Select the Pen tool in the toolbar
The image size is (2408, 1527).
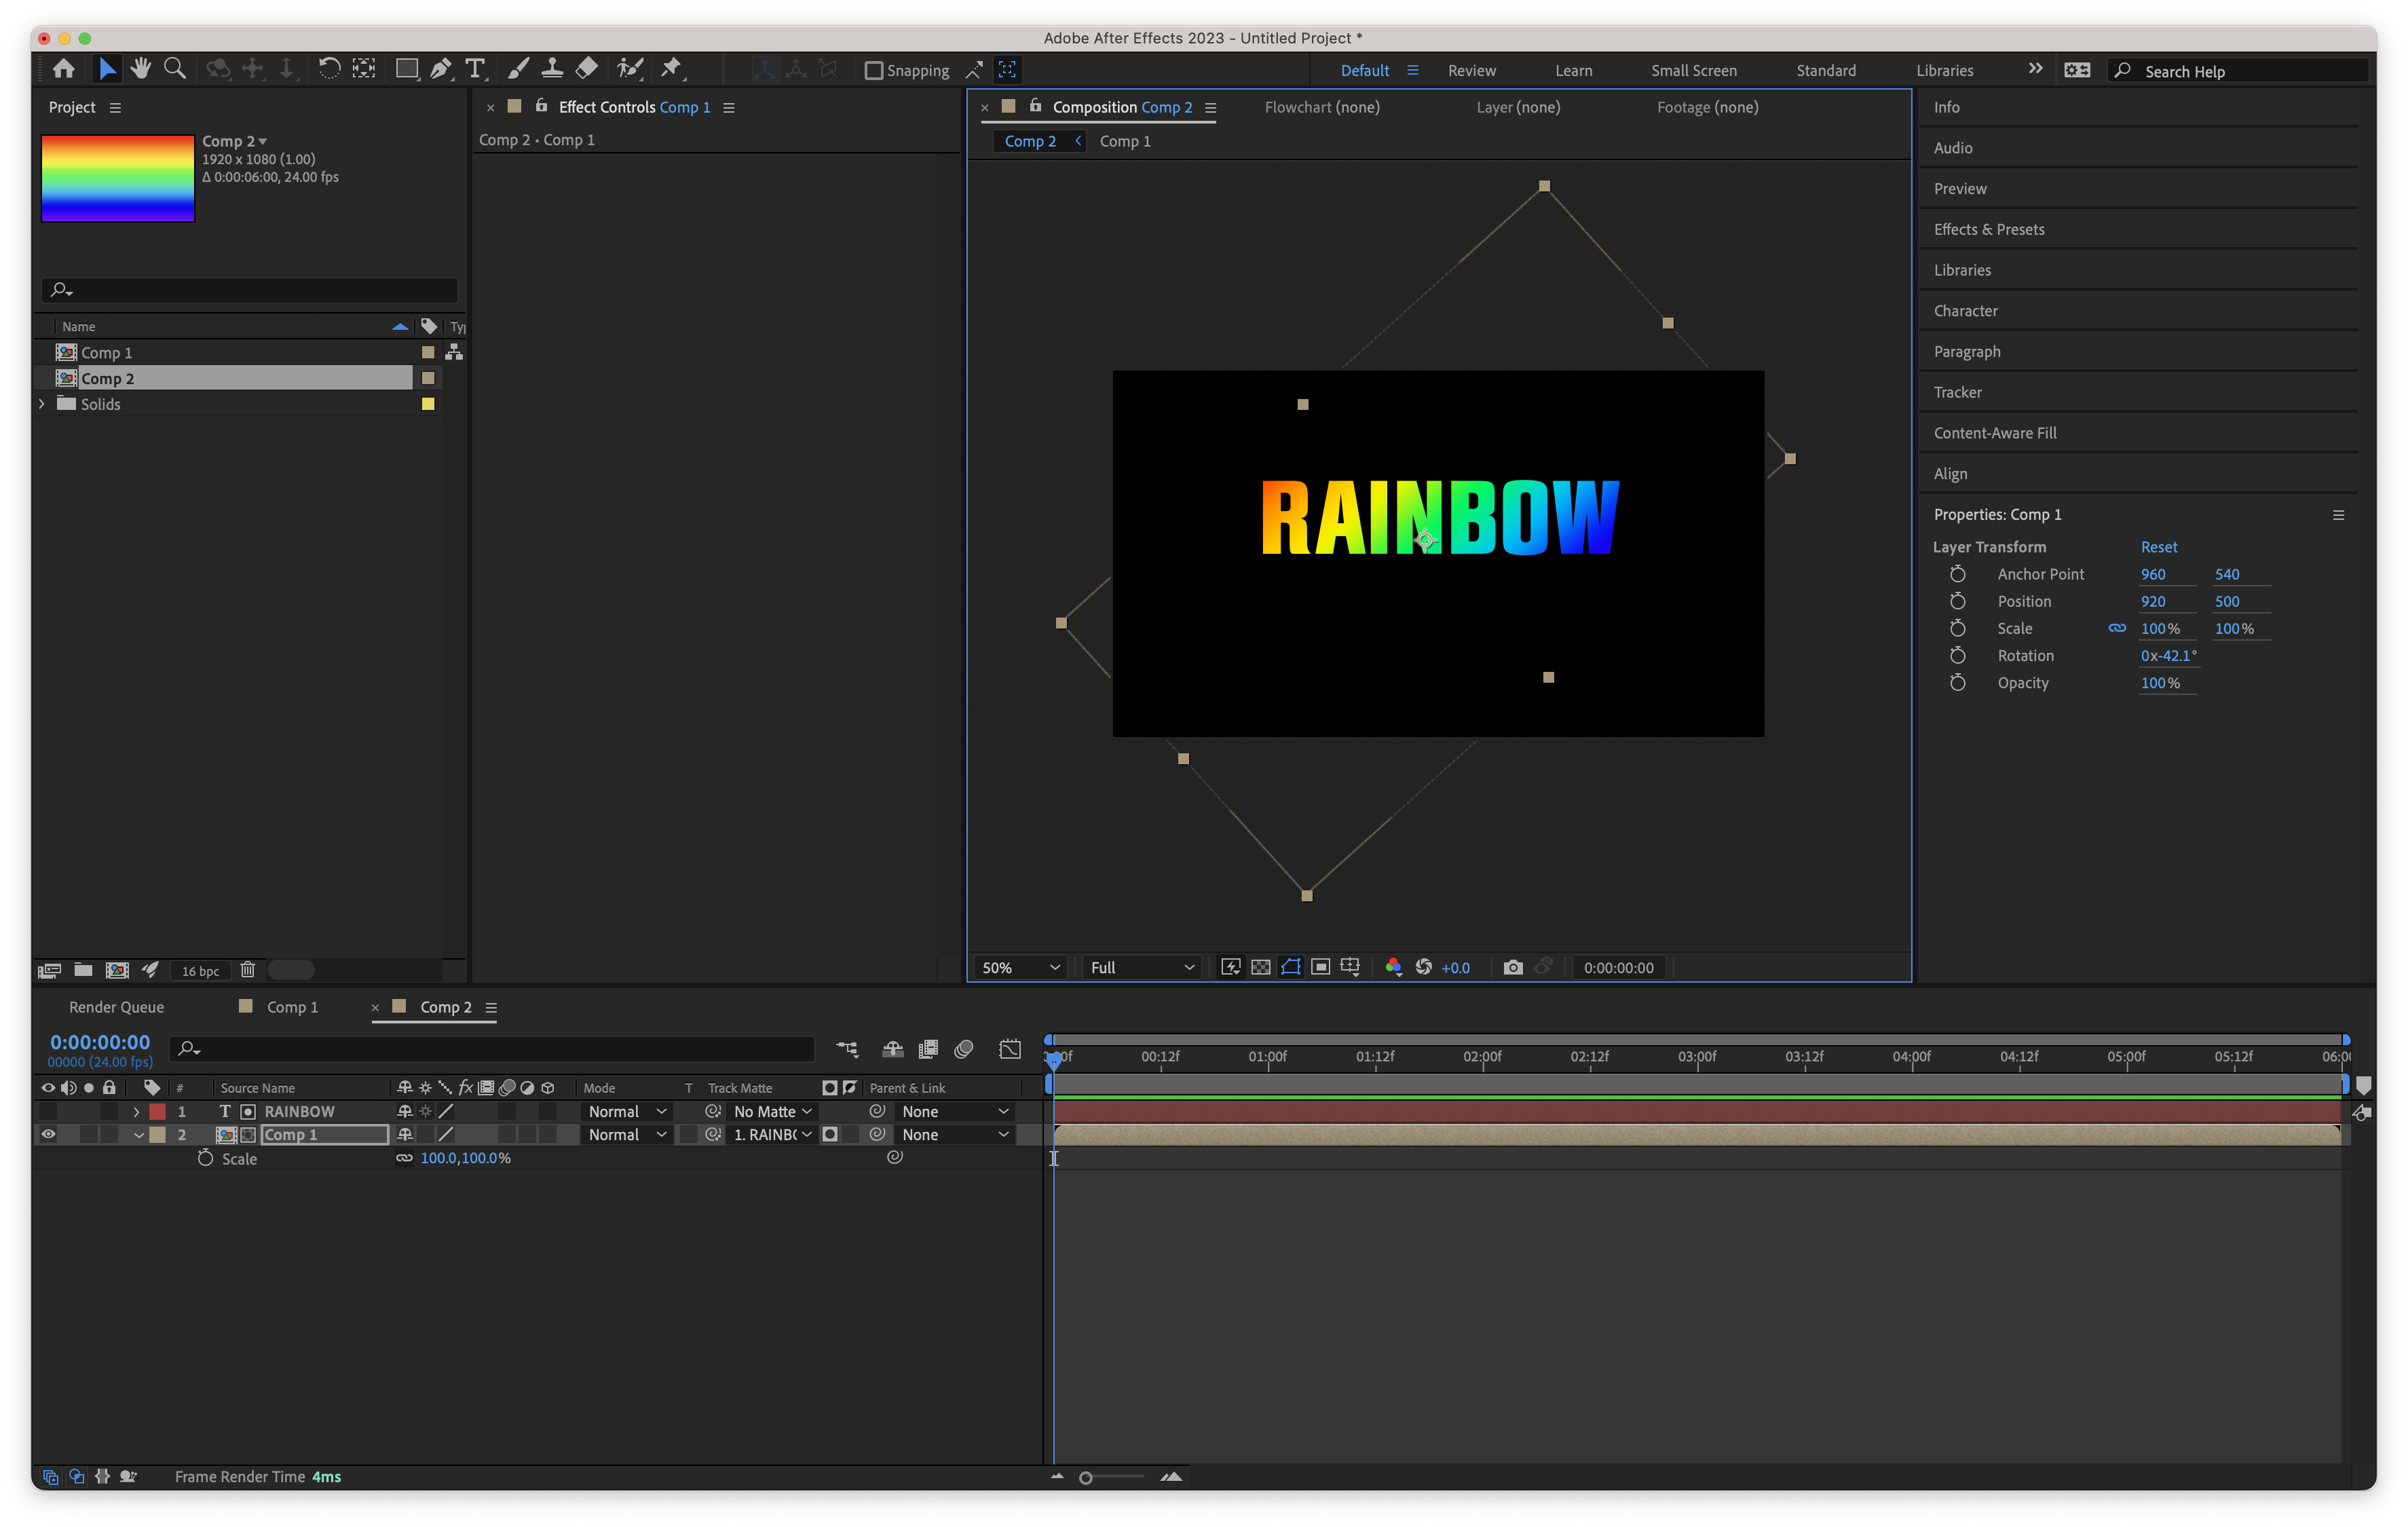coord(441,69)
